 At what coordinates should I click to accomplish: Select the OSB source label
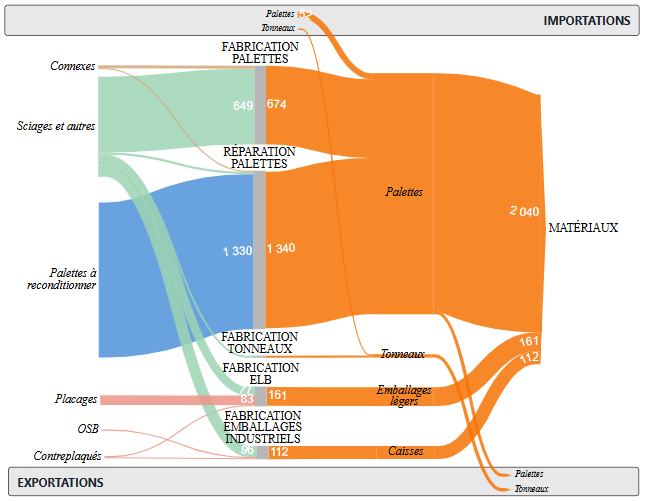[88, 429]
